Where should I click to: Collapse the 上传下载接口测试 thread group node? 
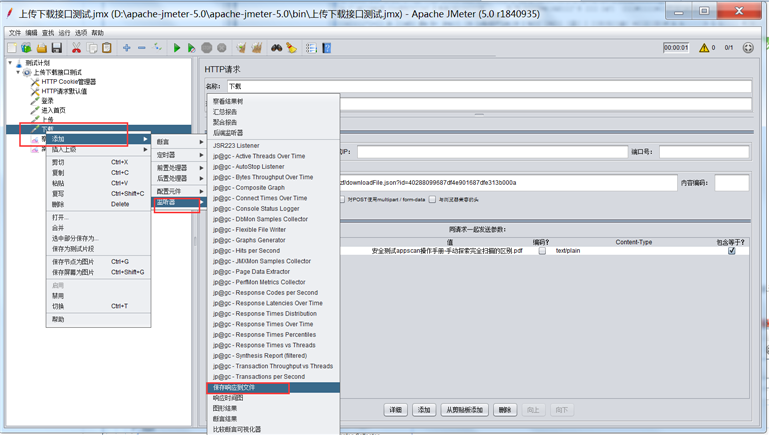(x=19, y=72)
